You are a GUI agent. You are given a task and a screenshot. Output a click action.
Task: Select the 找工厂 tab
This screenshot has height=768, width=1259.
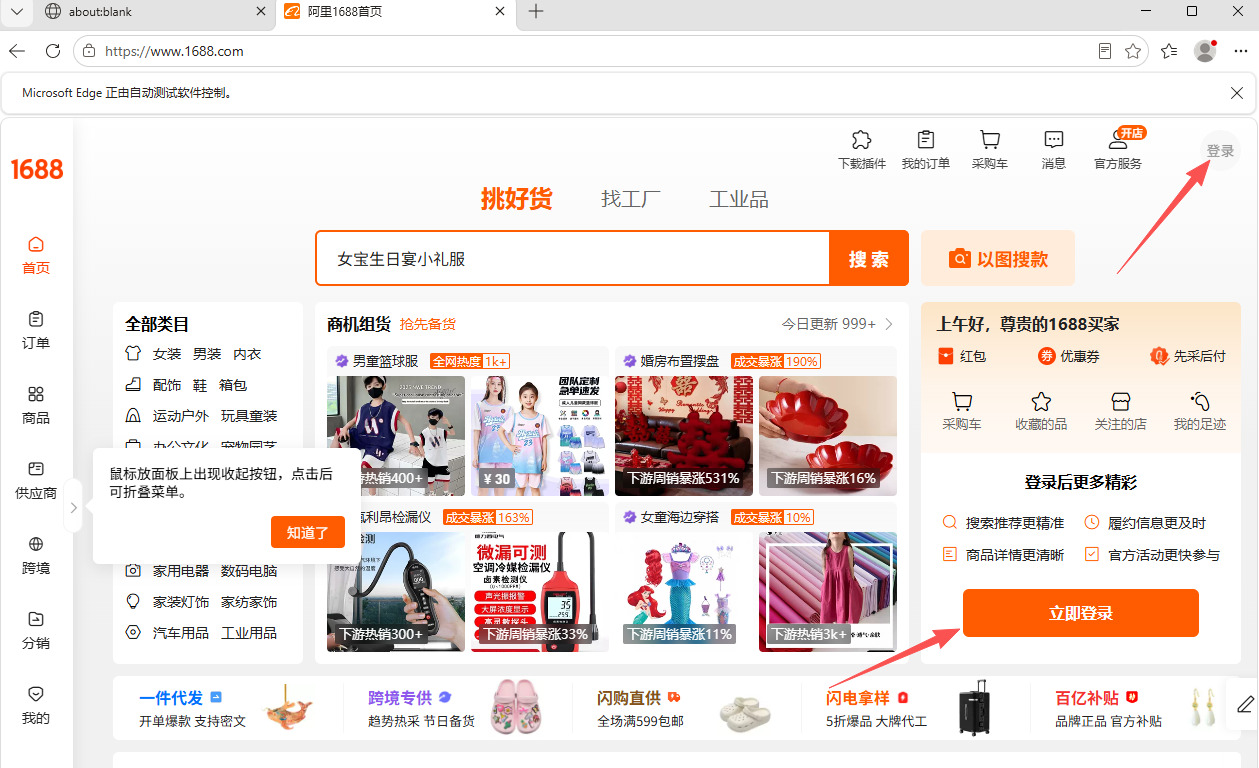pyautogui.click(x=631, y=199)
